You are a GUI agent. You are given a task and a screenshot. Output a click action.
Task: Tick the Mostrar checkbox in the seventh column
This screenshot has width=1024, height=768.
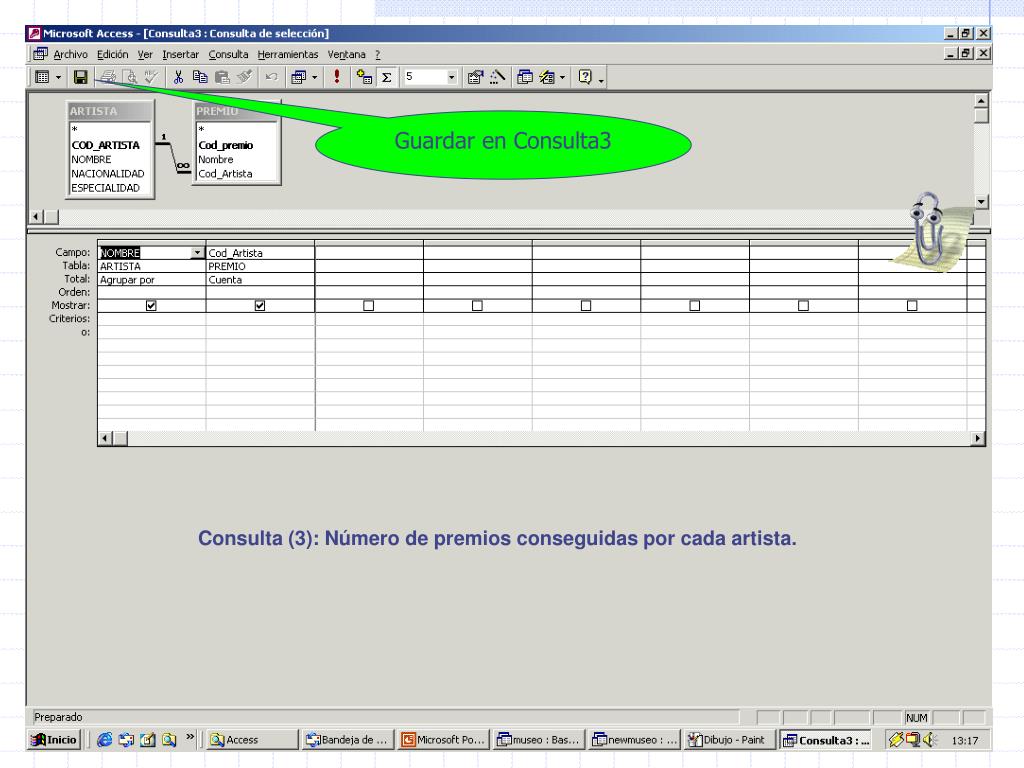(x=803, y=305)
